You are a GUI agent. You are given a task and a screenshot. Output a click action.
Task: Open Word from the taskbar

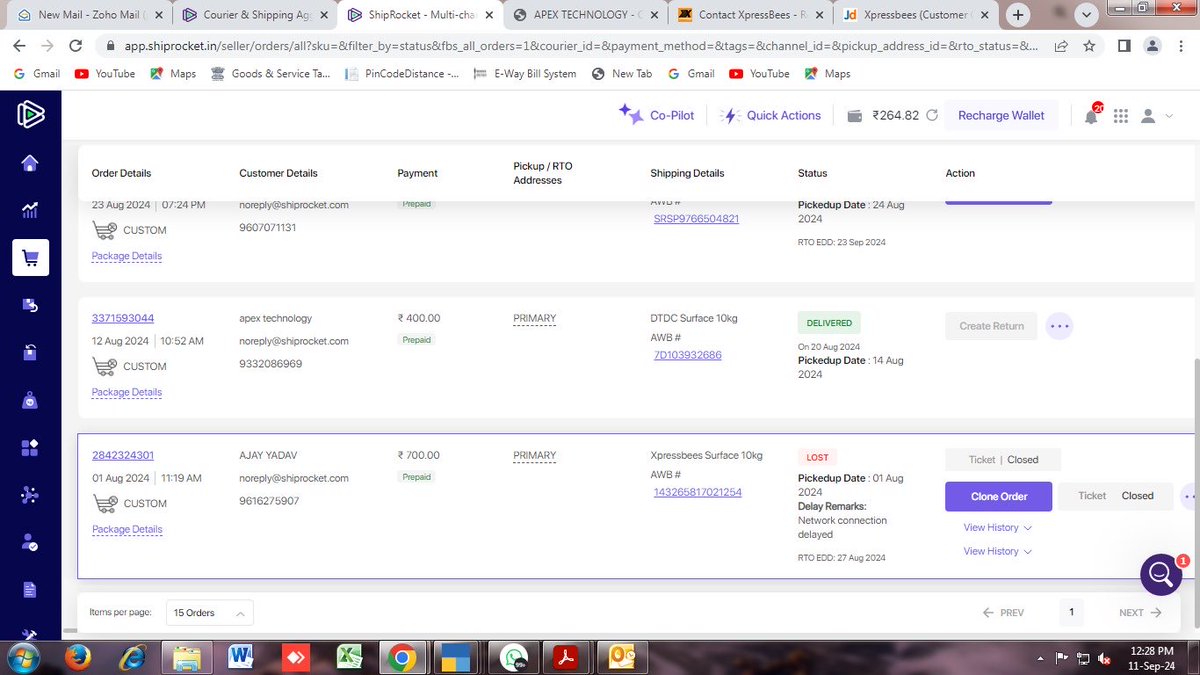pyautogui.click(x=240, y=657)
